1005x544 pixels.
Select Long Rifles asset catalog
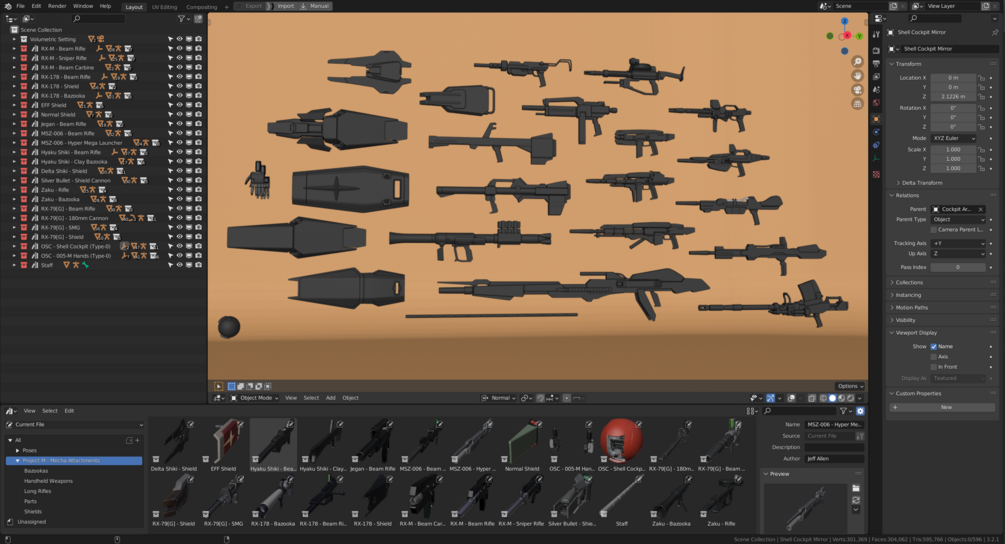point(37,491)
